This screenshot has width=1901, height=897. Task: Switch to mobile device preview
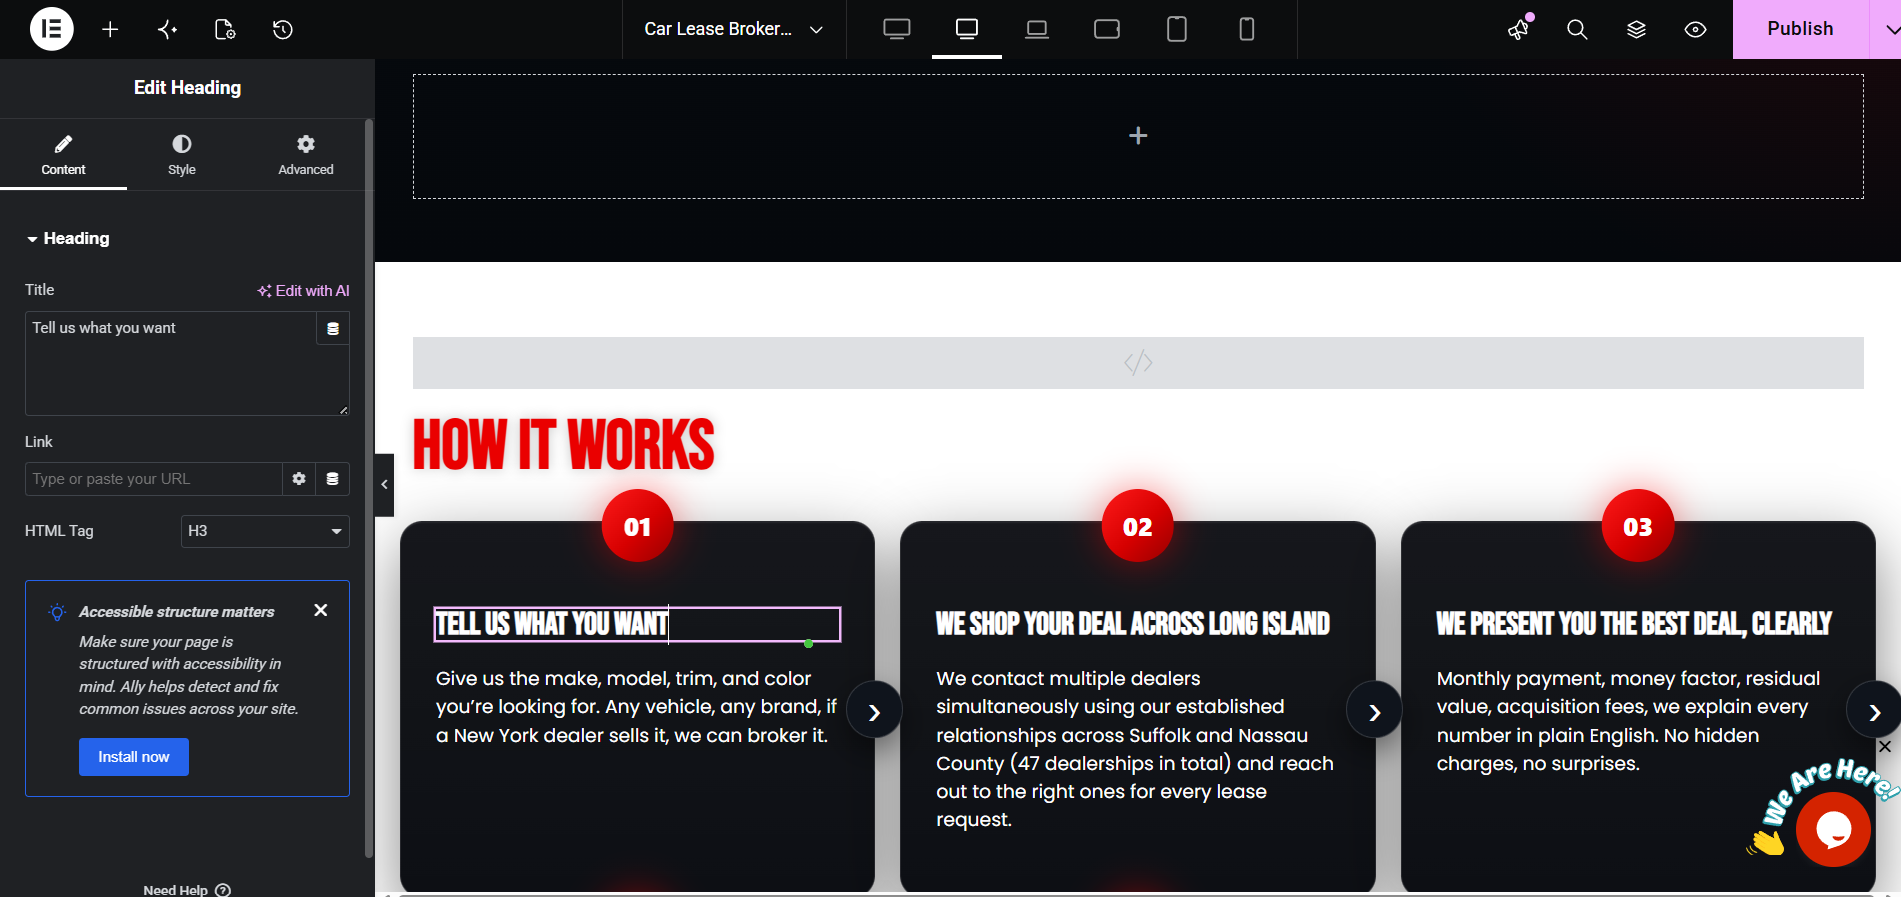(1247, 29)
